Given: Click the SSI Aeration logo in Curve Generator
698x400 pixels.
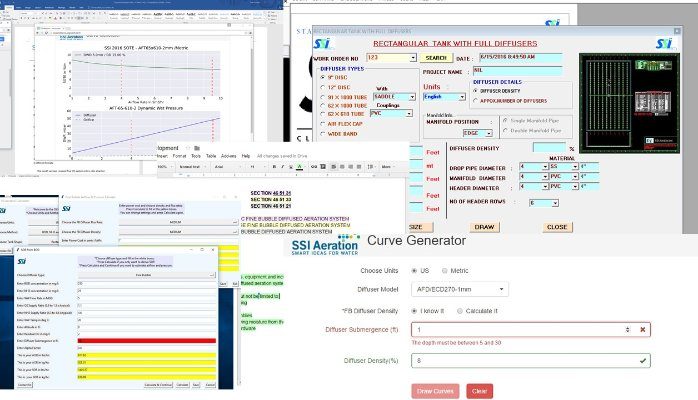Looking at the screenshot, I should point(325,245).
